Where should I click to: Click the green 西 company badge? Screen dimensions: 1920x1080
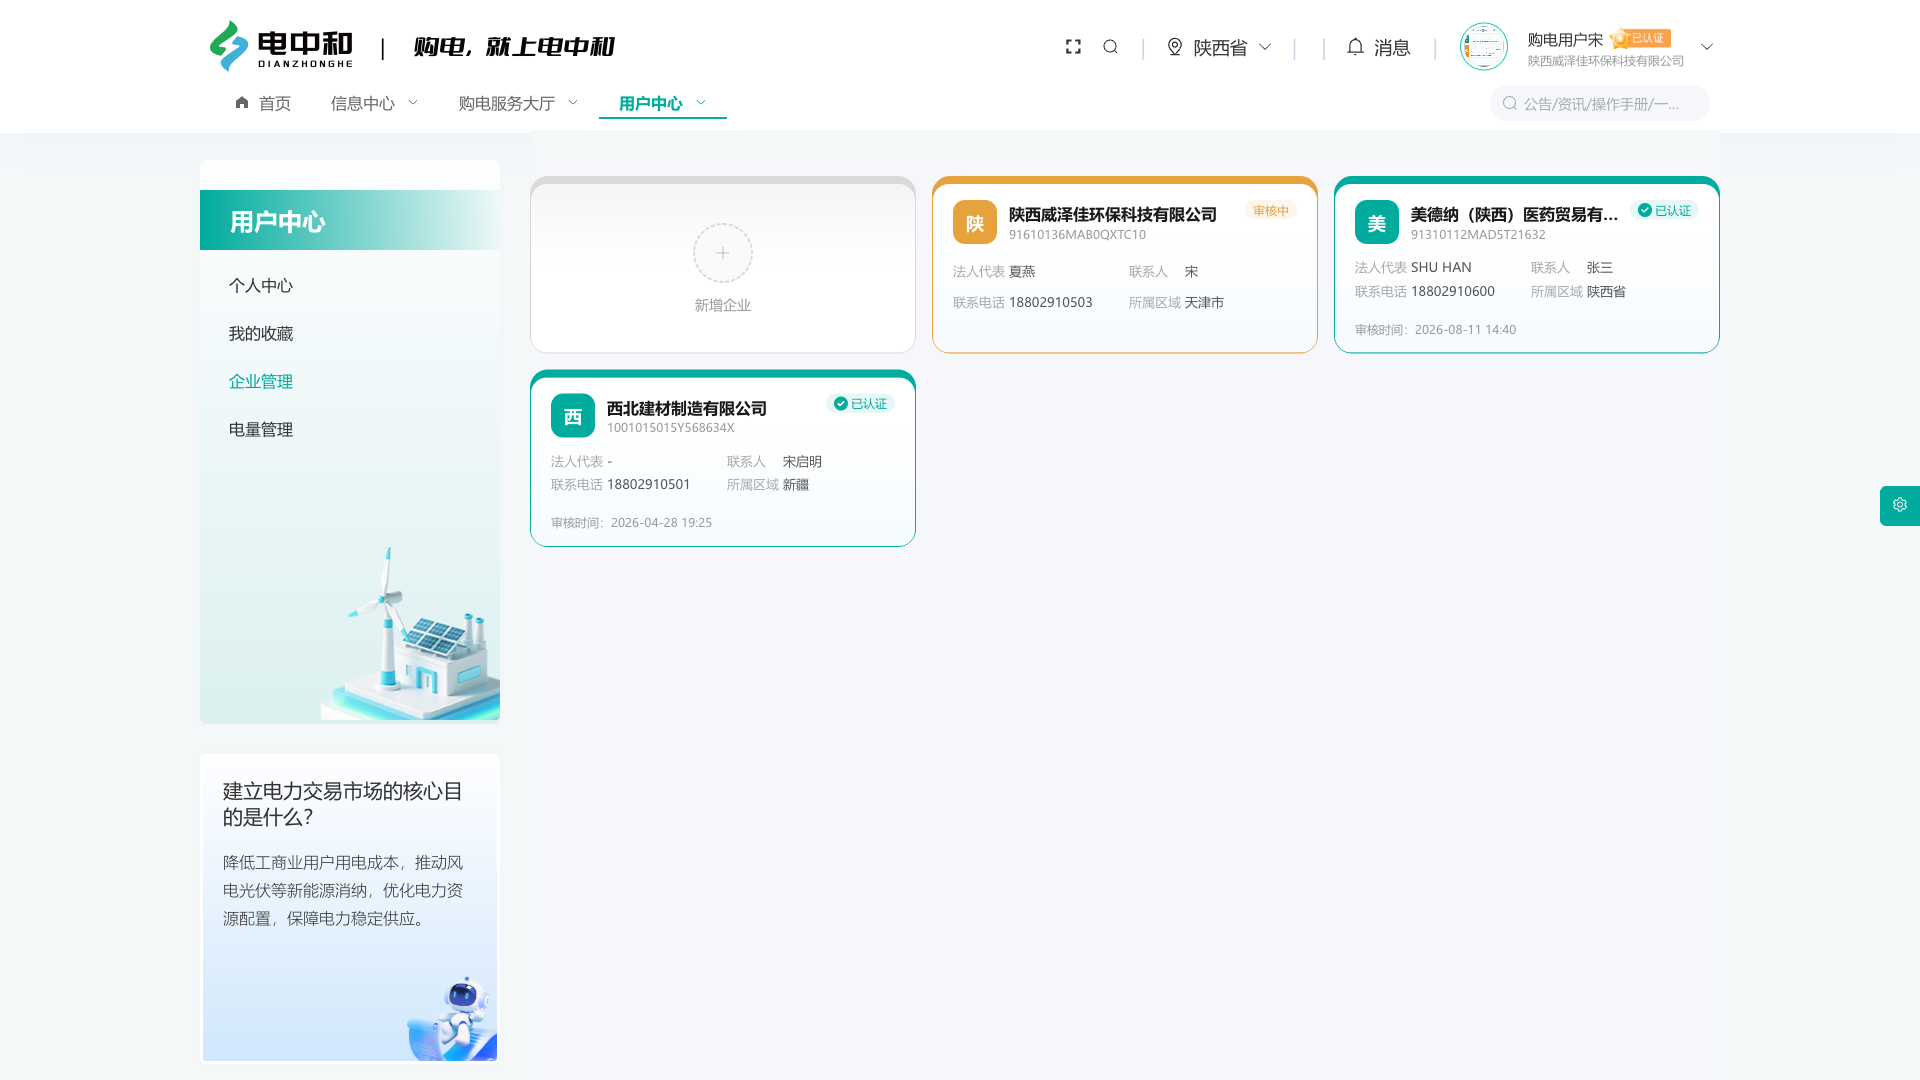(x=573, y=416)
